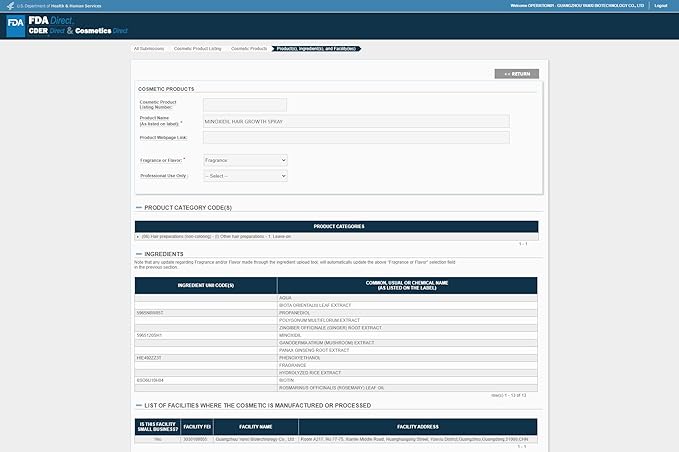
Task: Go to All Submissions breadcrumb
Action: point(149,48)
